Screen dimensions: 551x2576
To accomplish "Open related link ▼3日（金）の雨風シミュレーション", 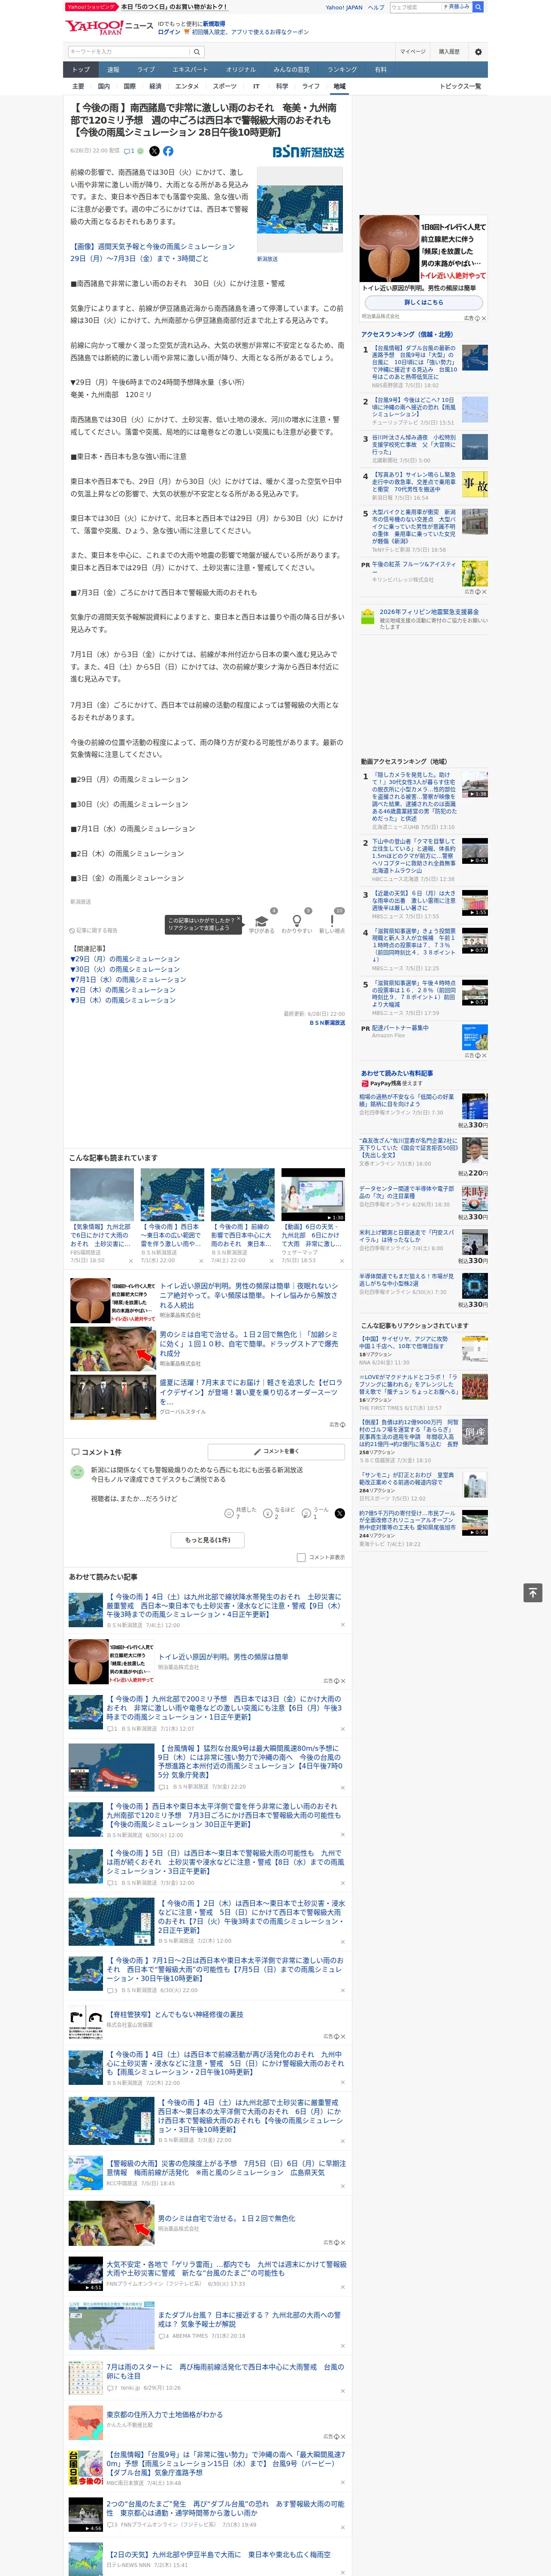I will pos(123,1000).
